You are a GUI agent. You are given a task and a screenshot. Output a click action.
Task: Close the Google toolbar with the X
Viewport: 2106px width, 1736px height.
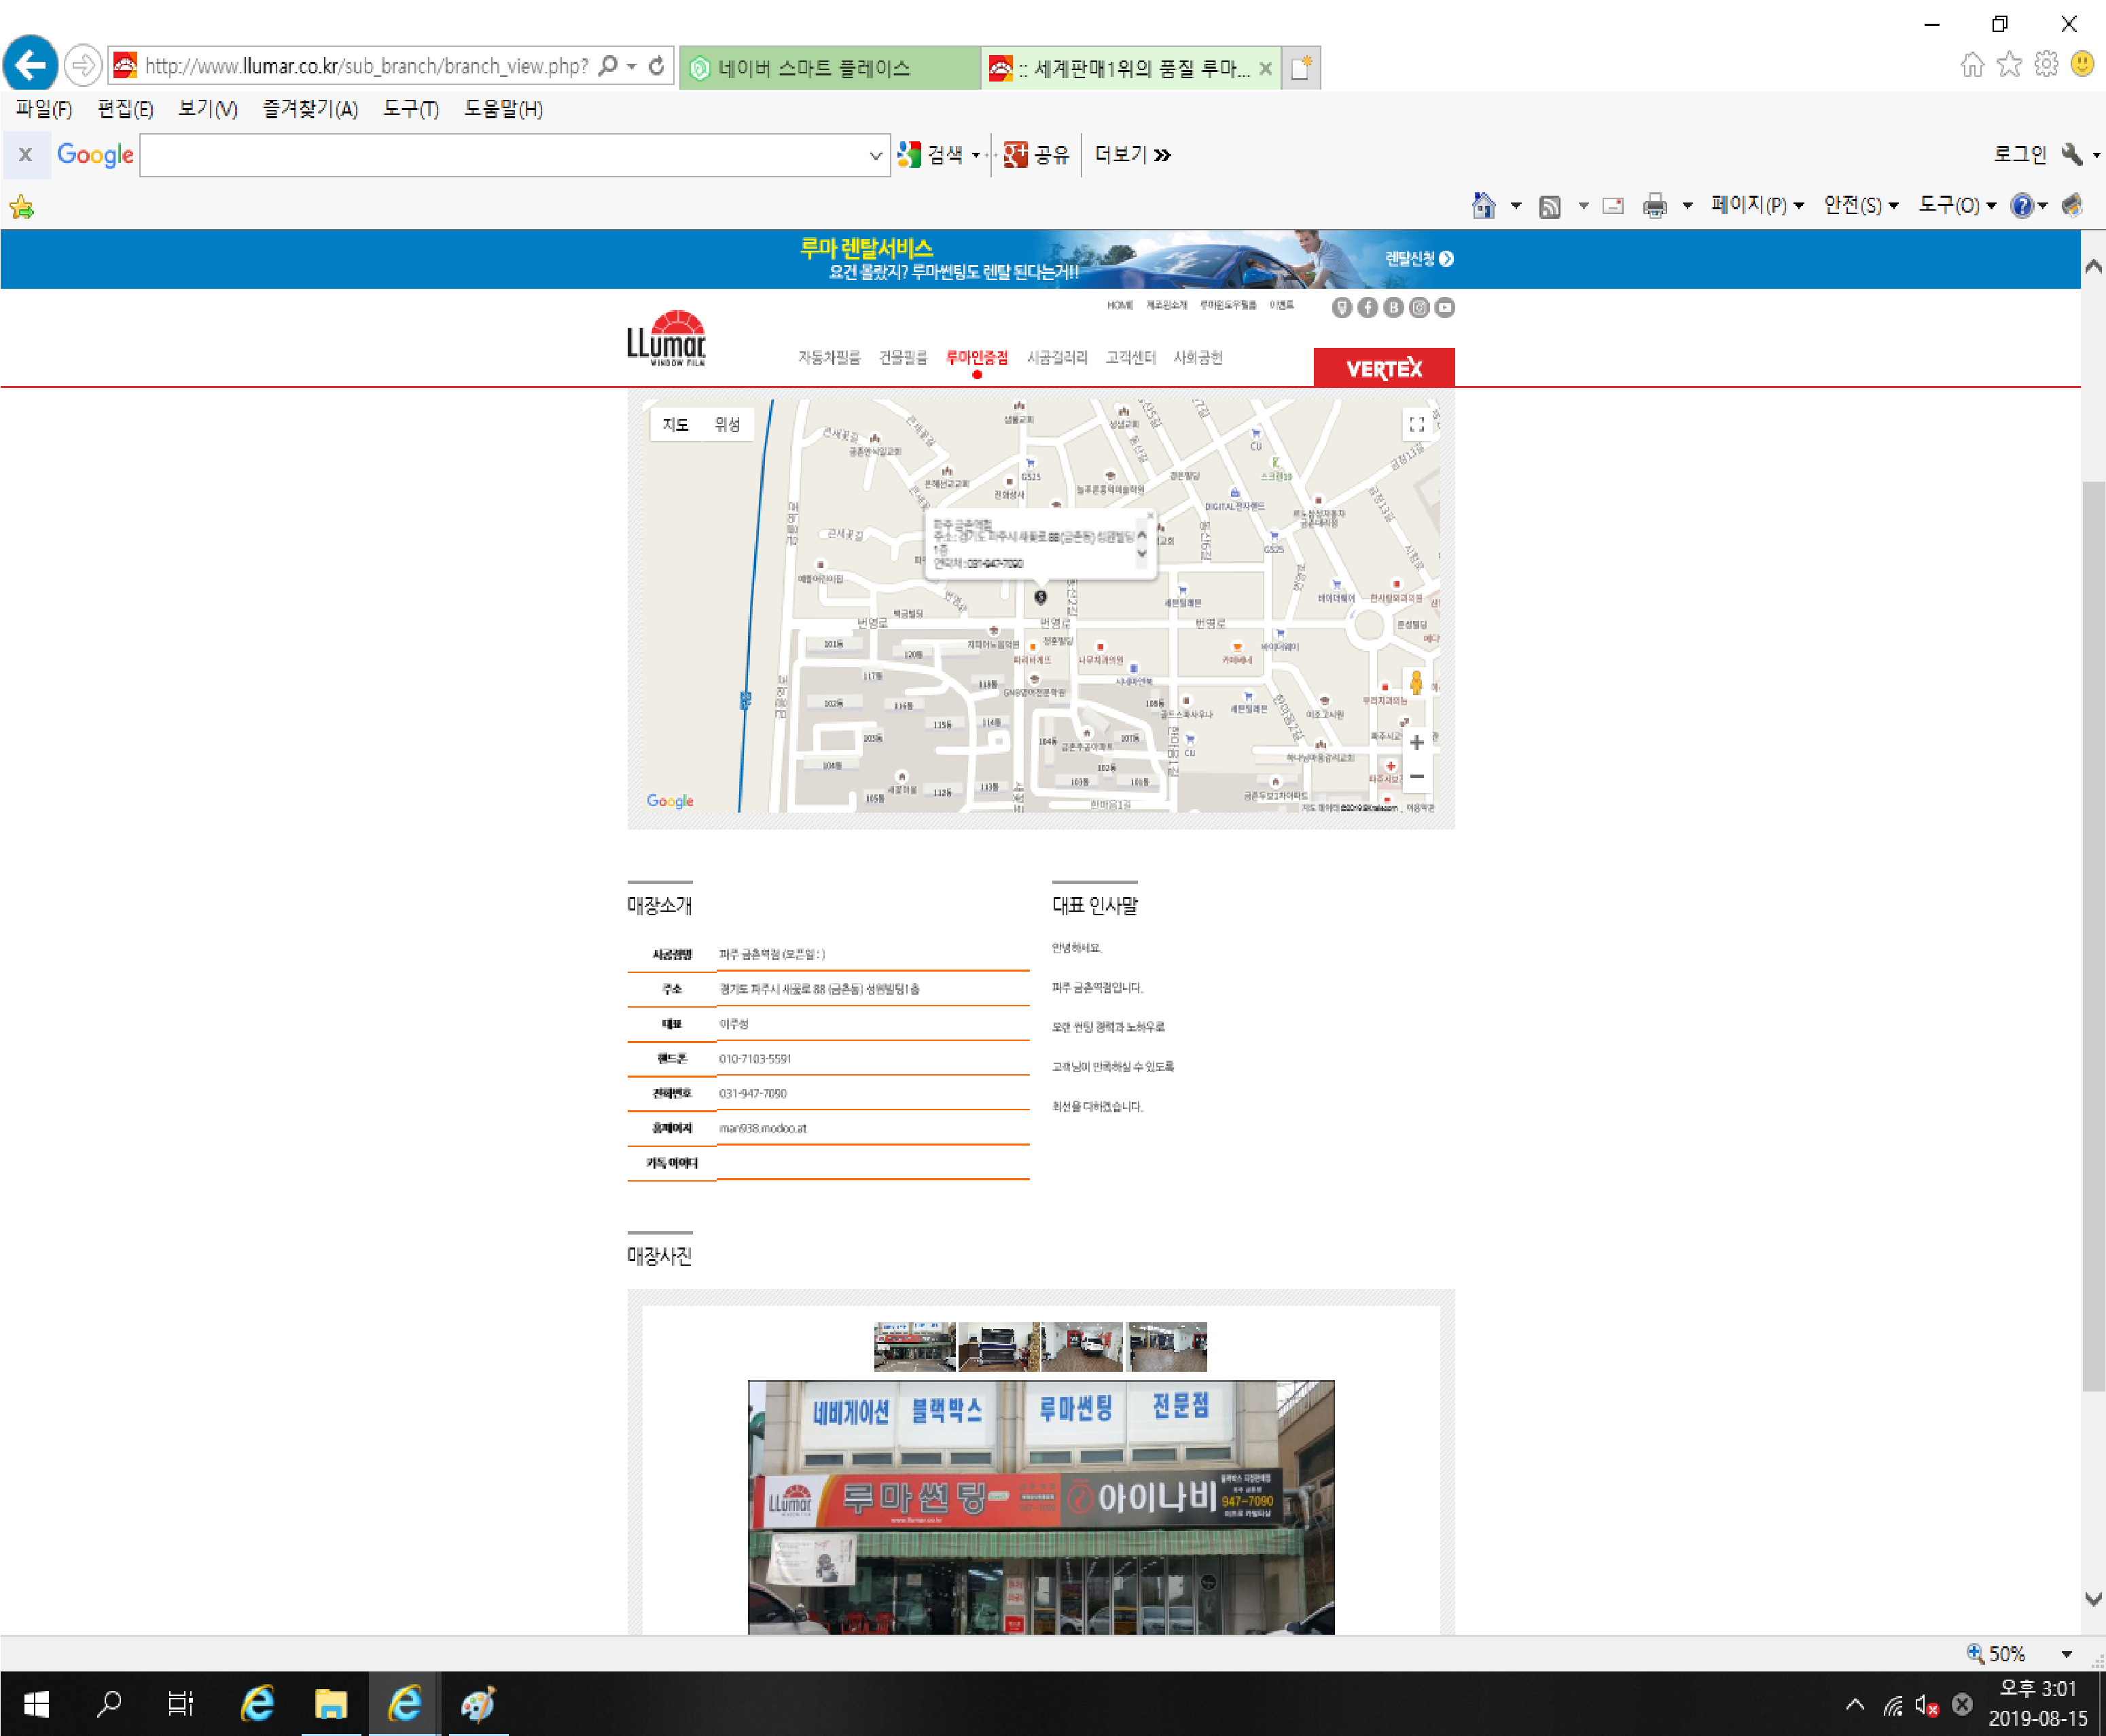coord(26,154)
